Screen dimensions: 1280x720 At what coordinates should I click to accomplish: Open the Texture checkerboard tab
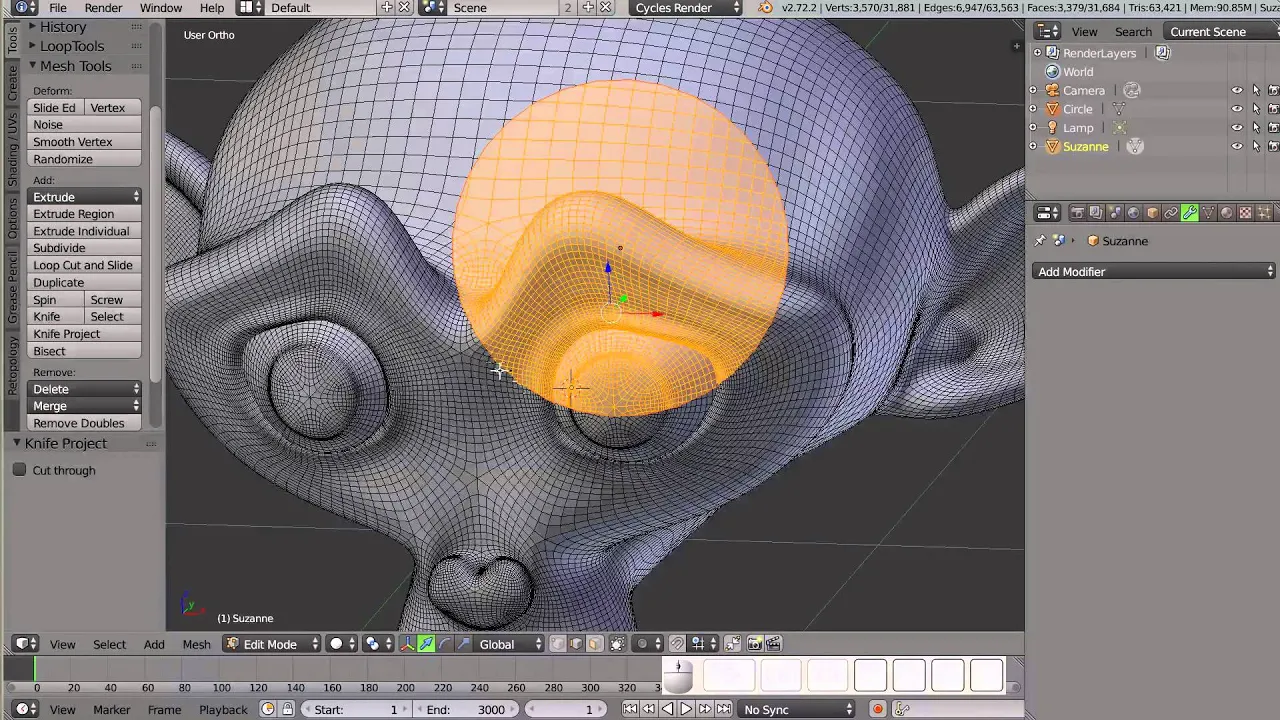(1245, 213)
